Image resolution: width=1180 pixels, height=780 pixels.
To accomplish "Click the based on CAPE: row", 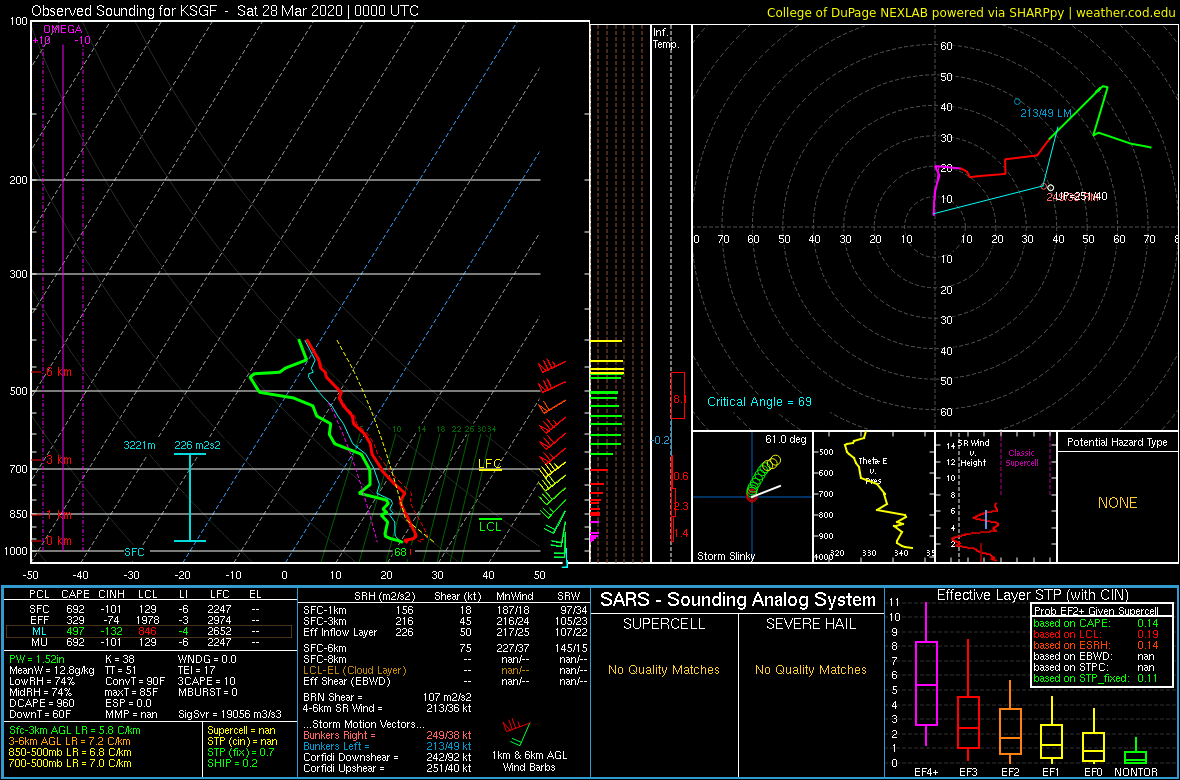I will click(x=1095, y=623).
